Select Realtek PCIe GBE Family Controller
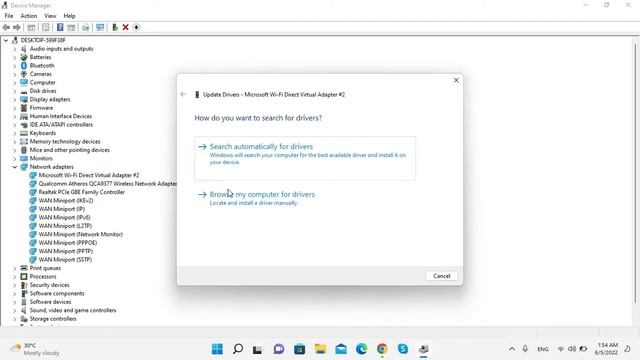The image size is (640, 360). click(82, 192)
